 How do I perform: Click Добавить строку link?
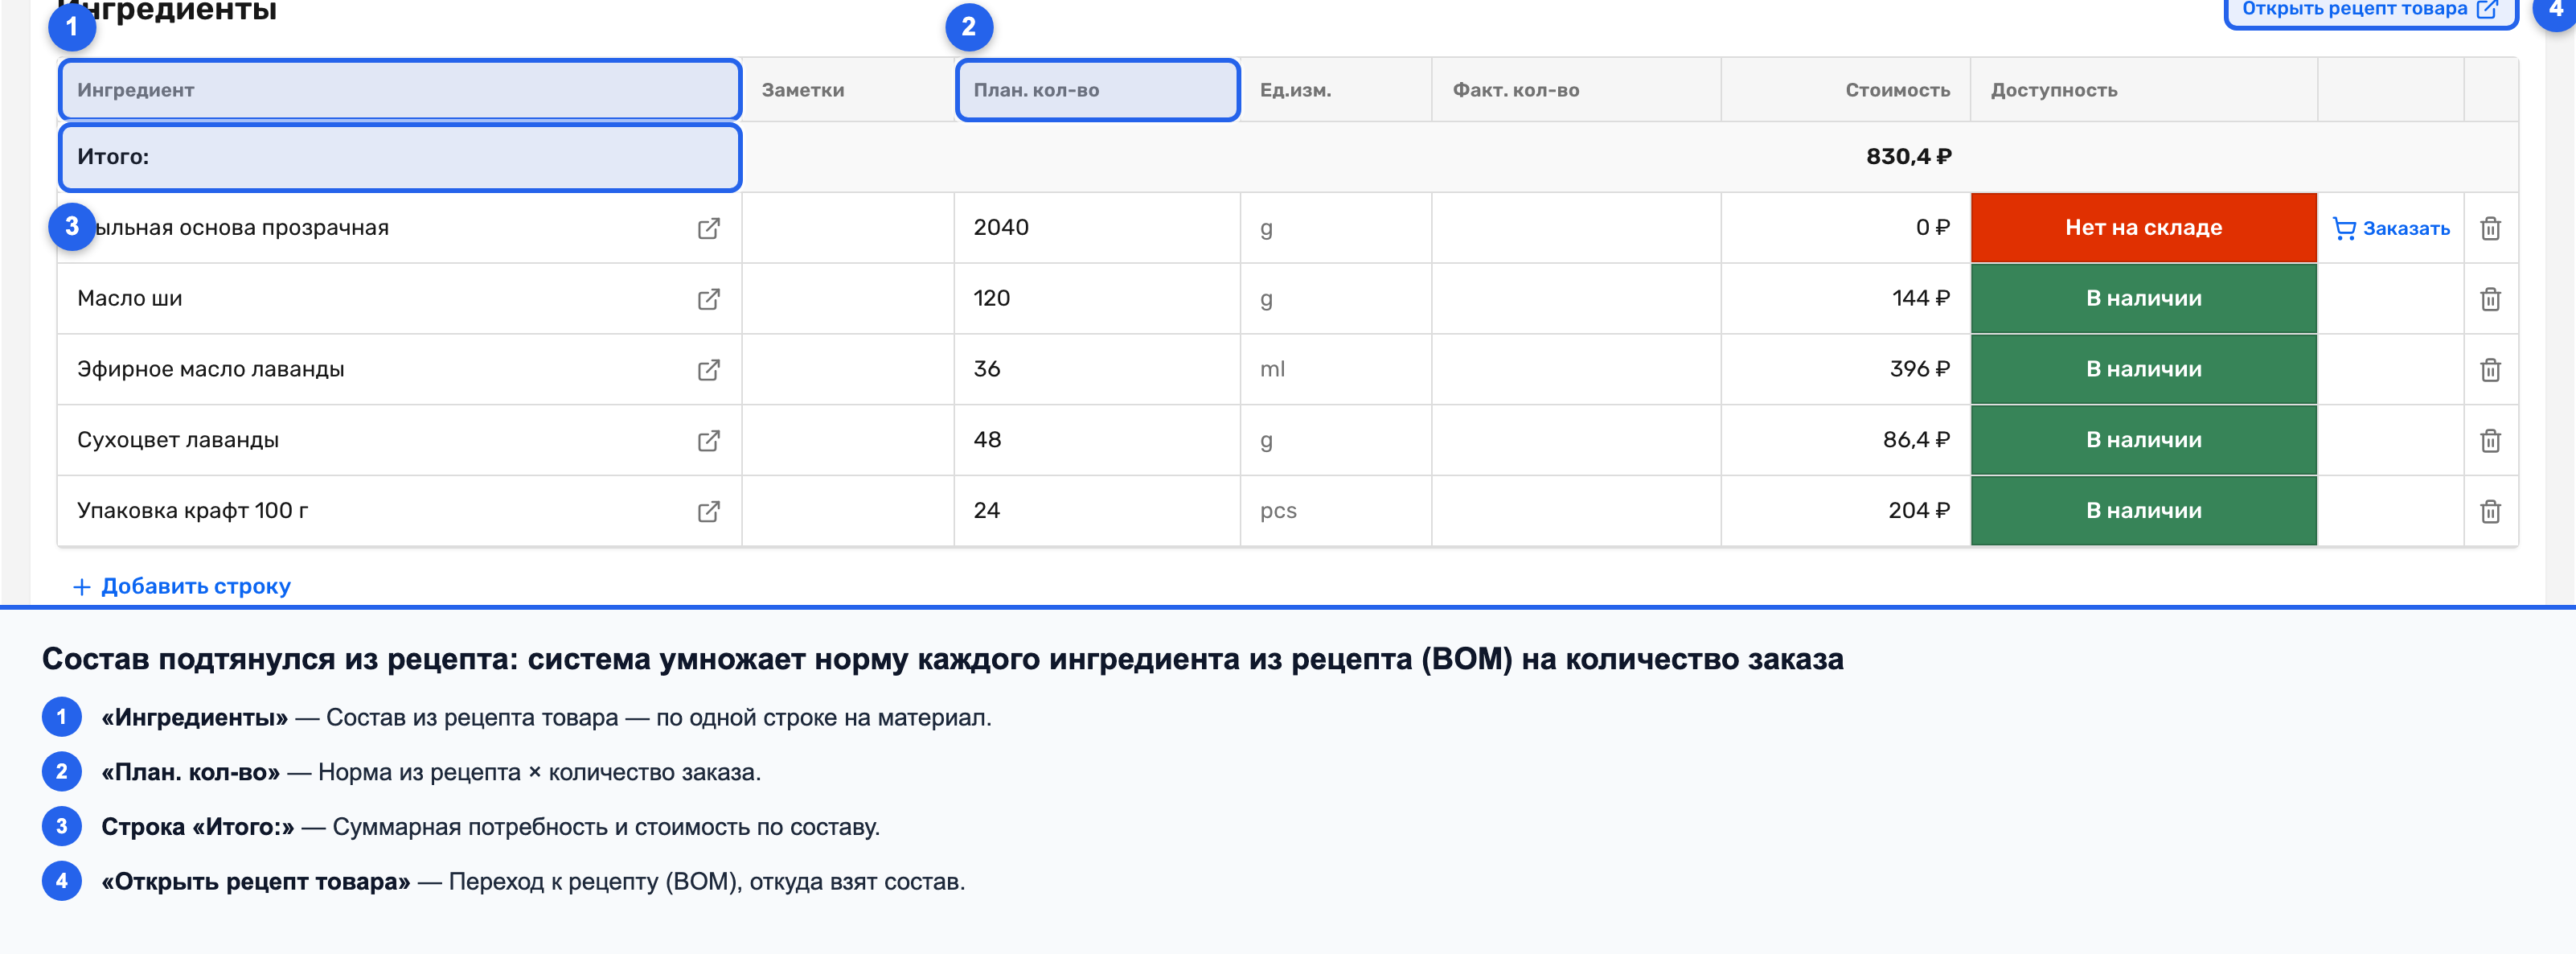(182, 586)
